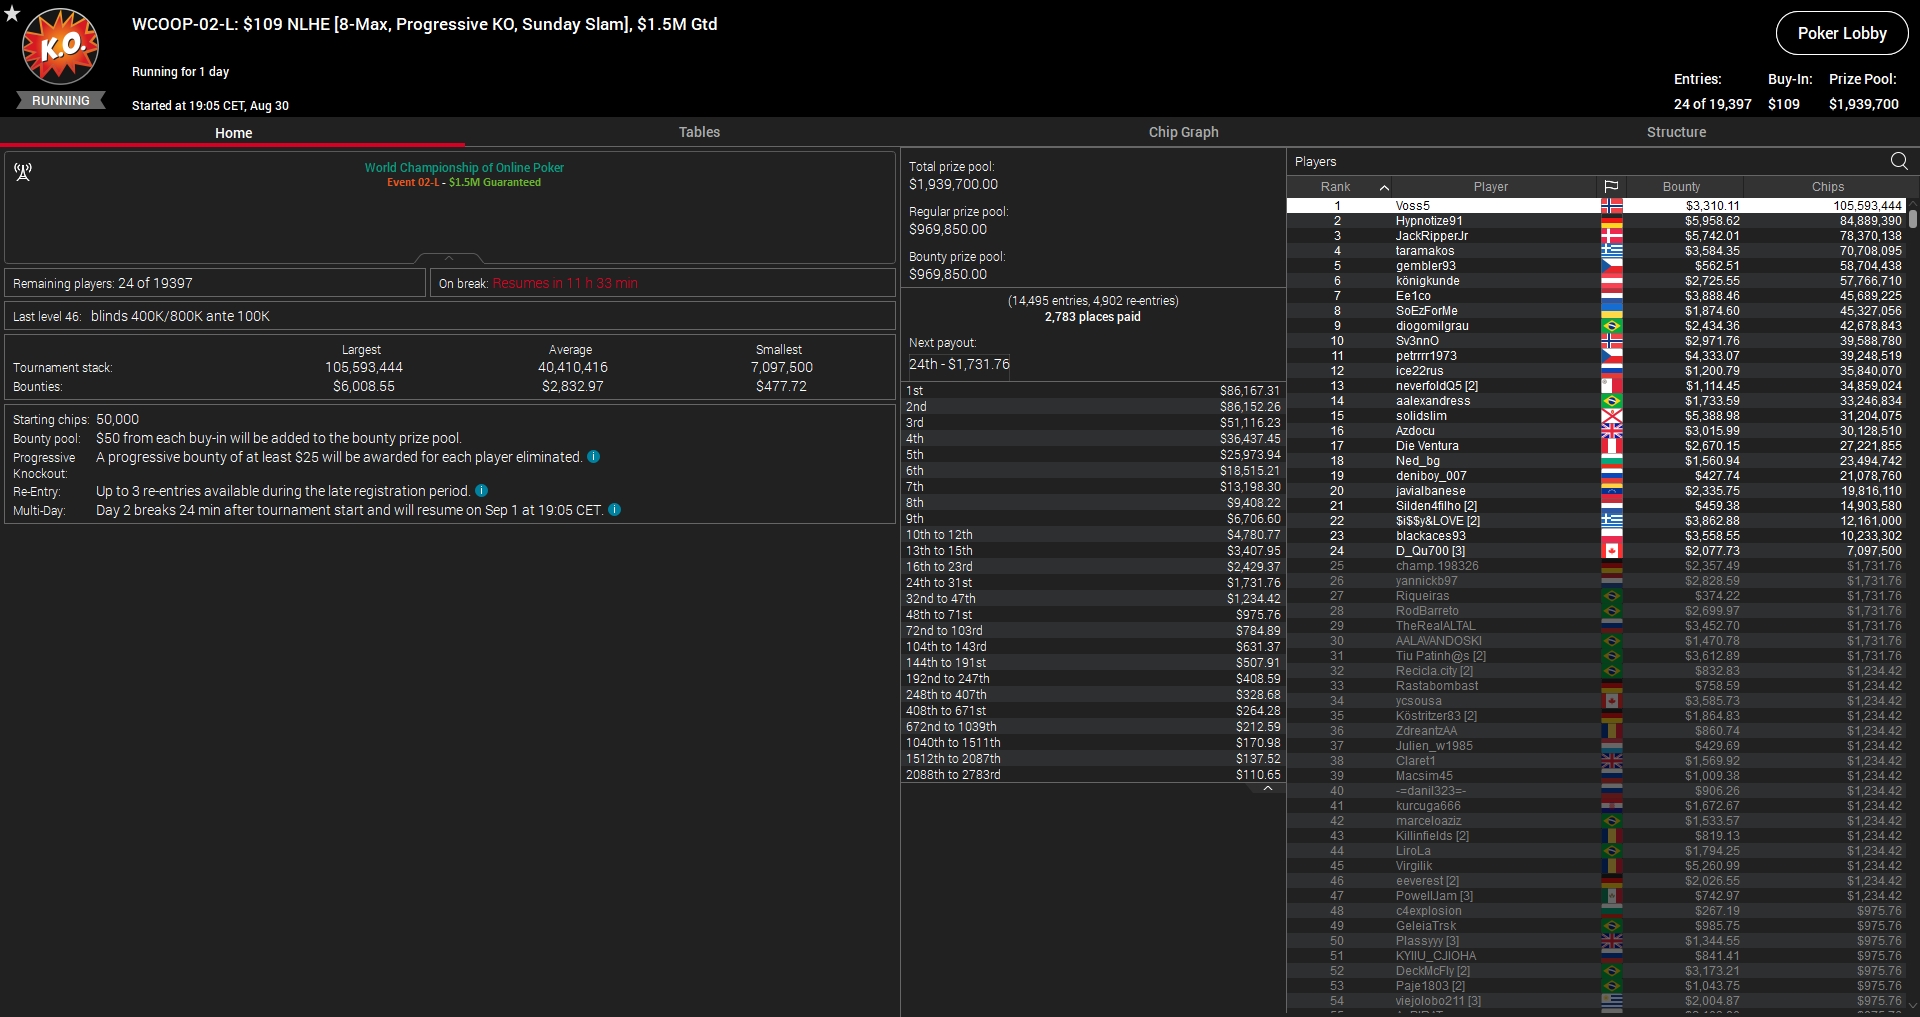Open the Poker Lobby

1842,33
